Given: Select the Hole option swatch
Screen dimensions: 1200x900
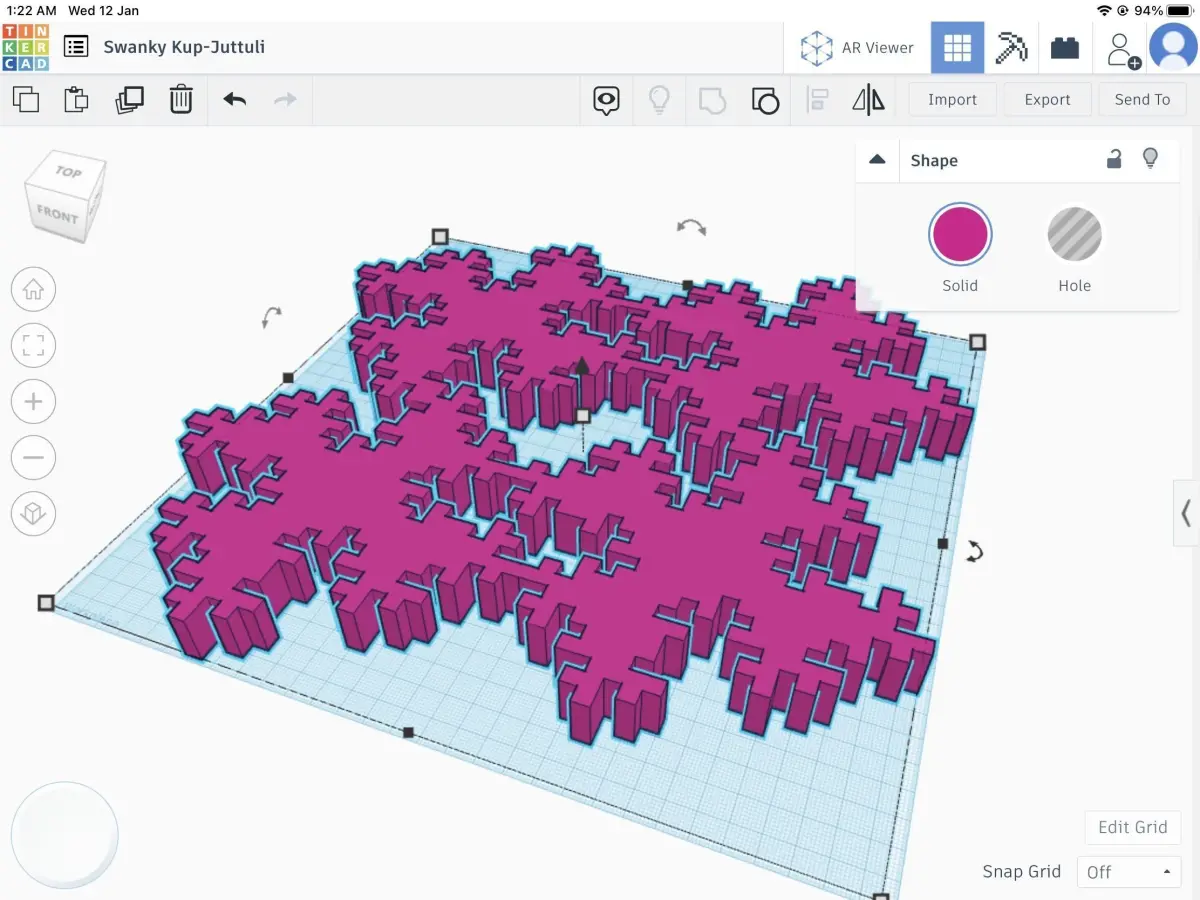Looking at the screenshot, I should (x=1074, y=234).
